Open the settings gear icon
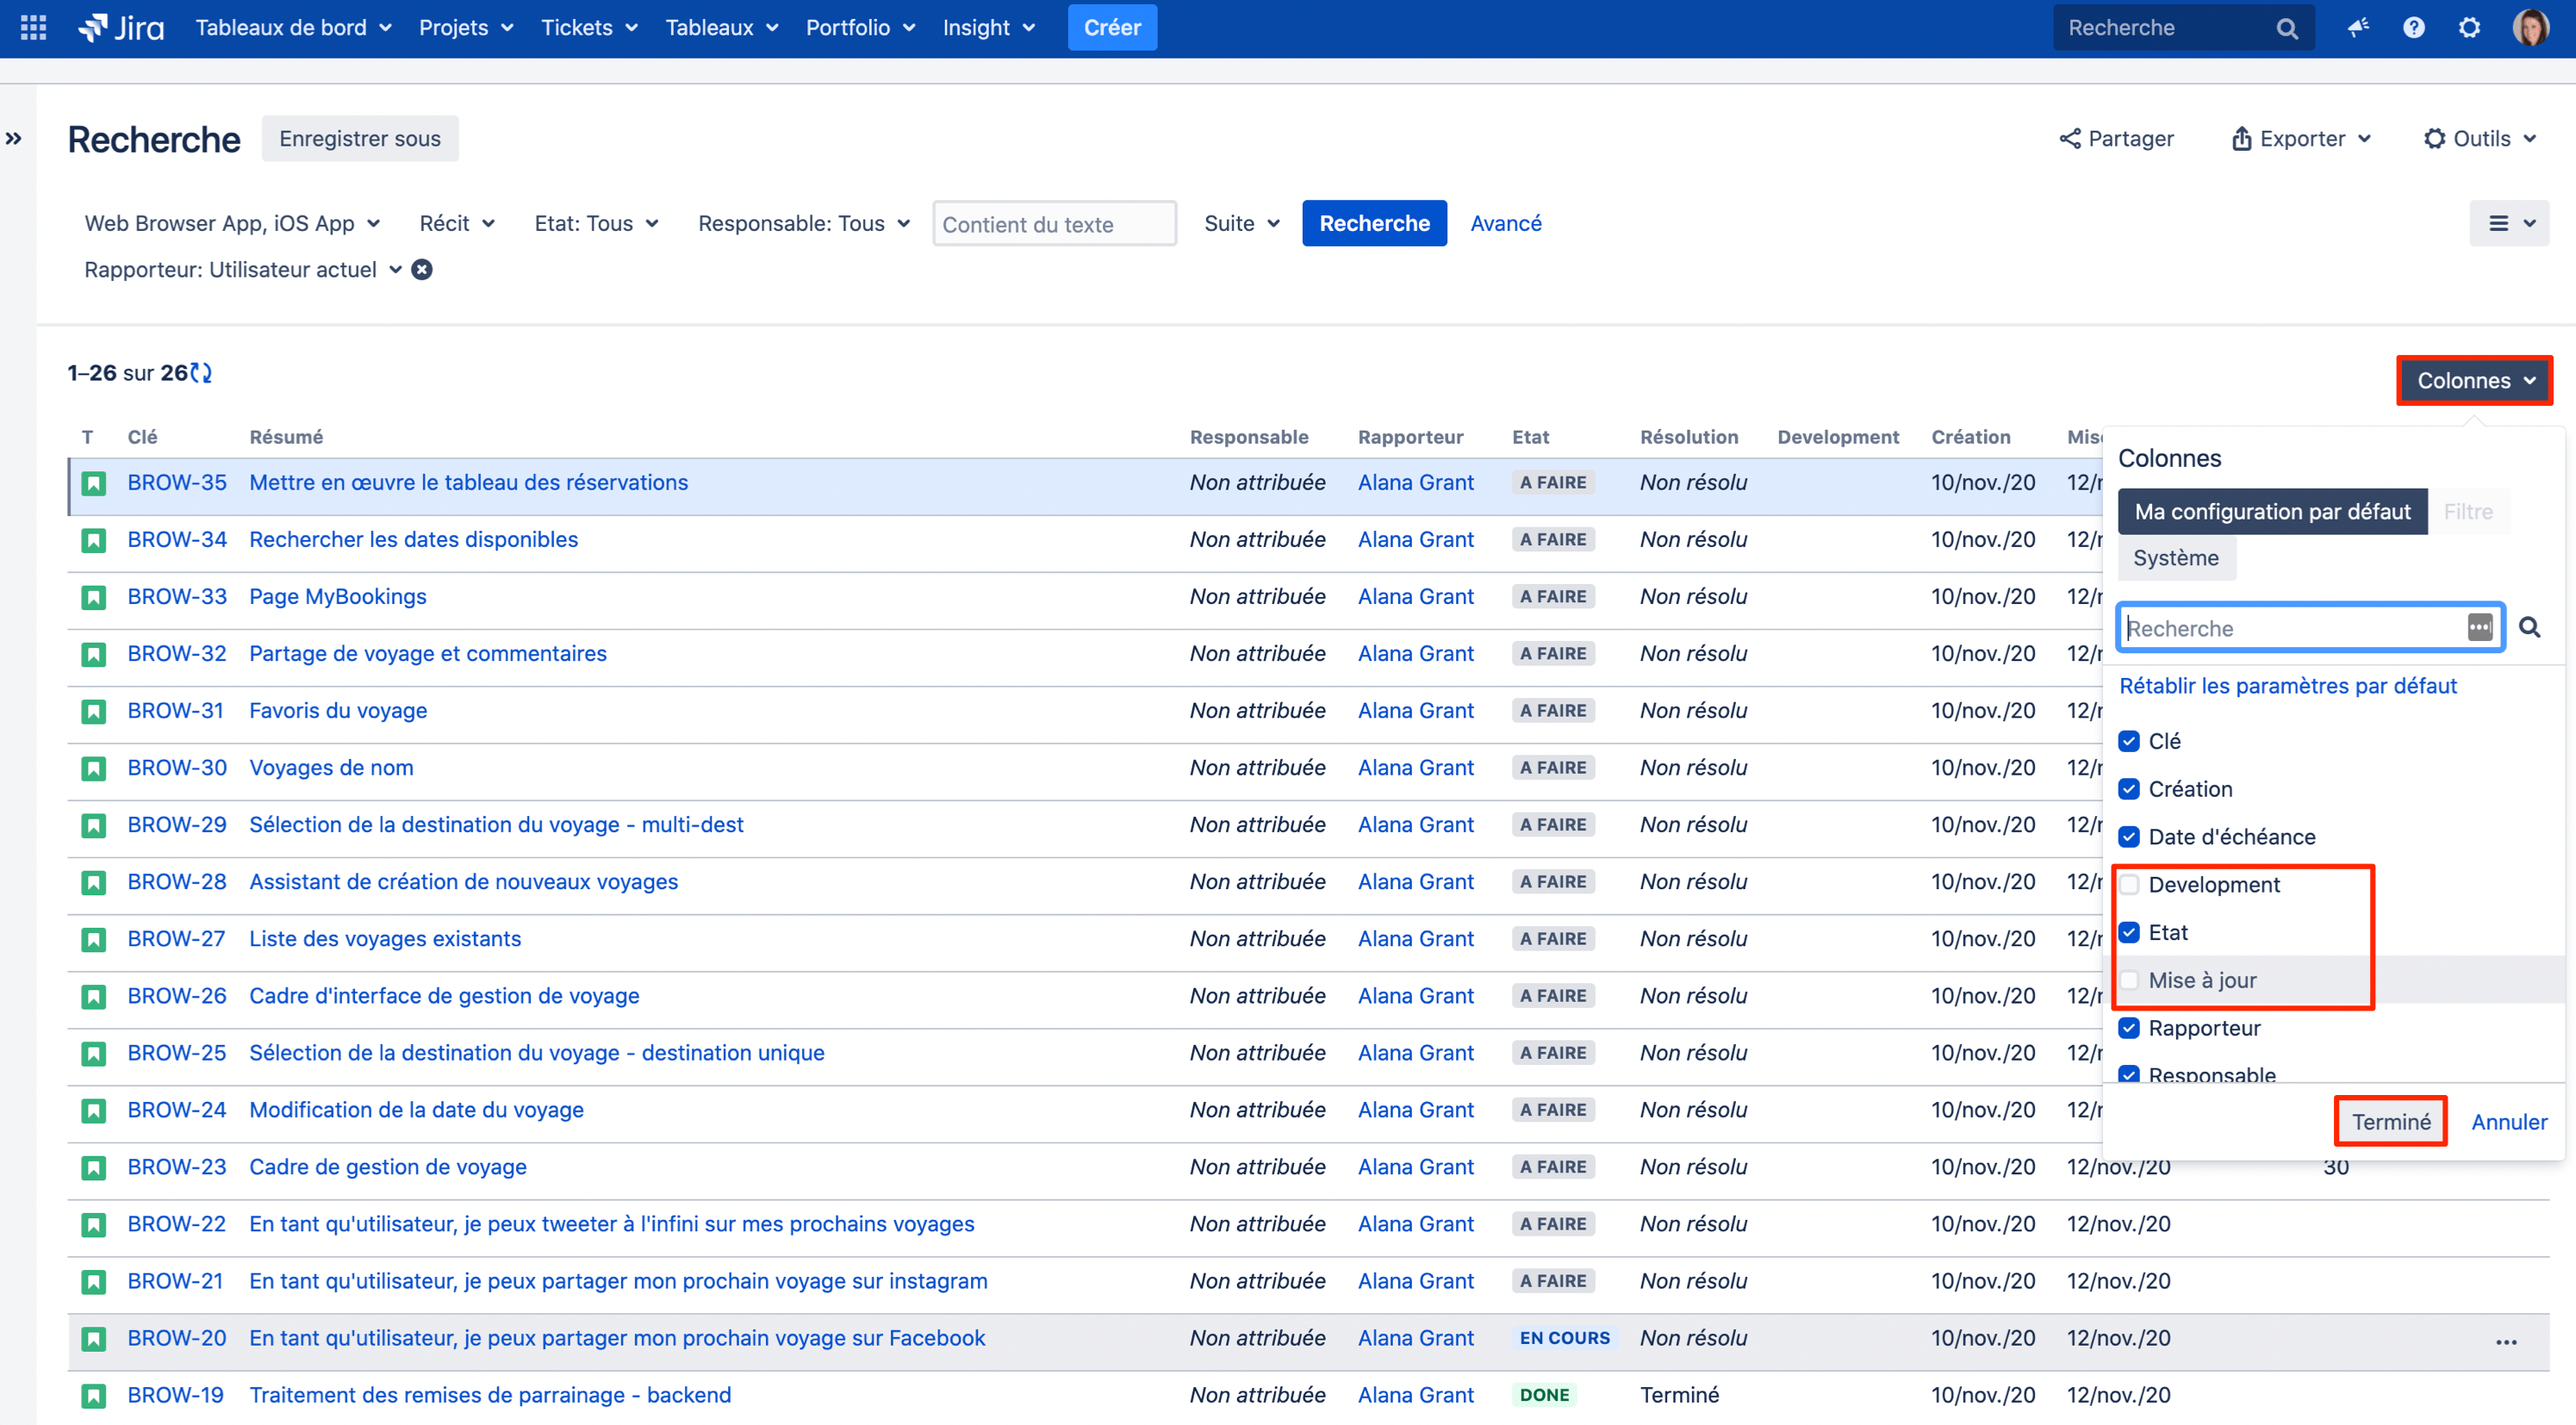Image resolution: width=2576 pixels, height=1425 pixels. (2469, 27)
